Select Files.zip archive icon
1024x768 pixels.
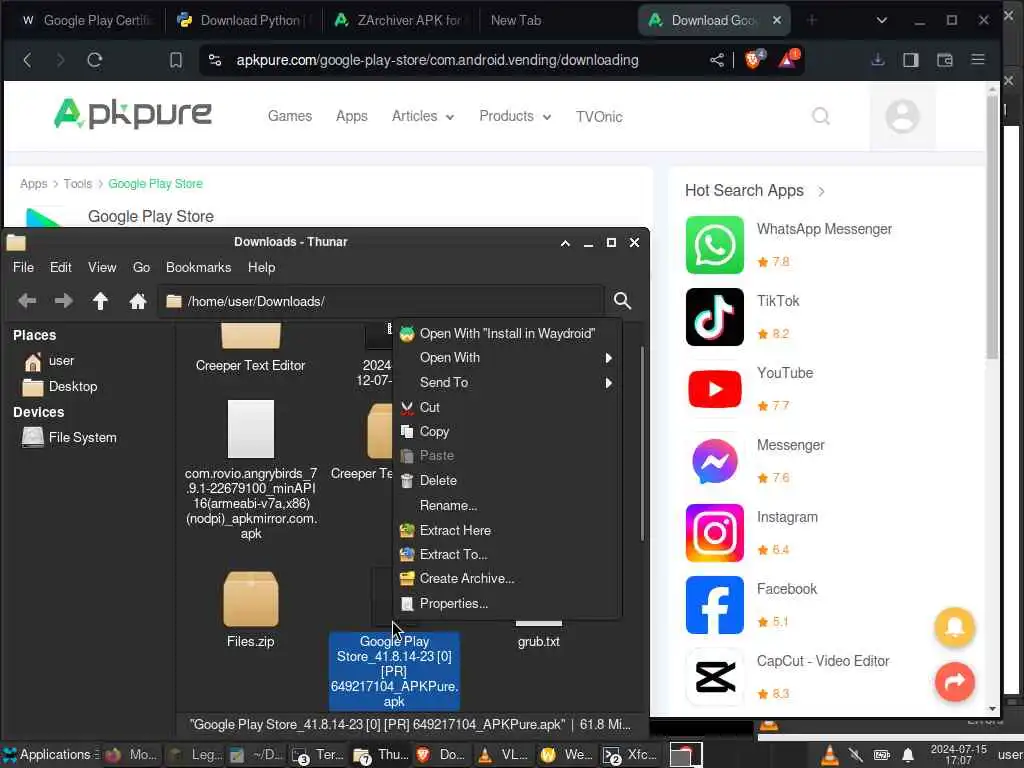point(251,599)
